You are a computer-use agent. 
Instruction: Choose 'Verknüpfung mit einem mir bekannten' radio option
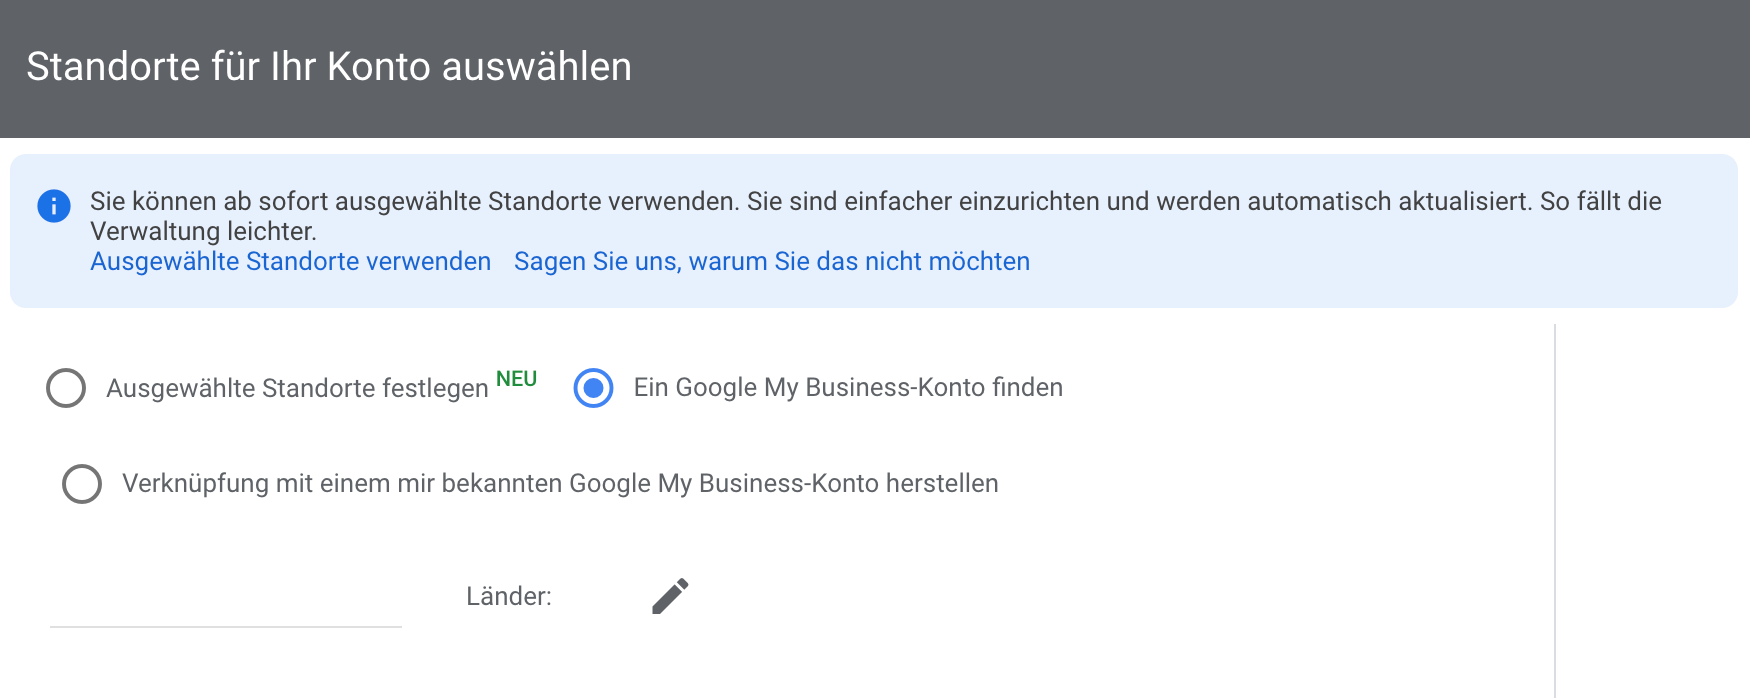(82, 484)
